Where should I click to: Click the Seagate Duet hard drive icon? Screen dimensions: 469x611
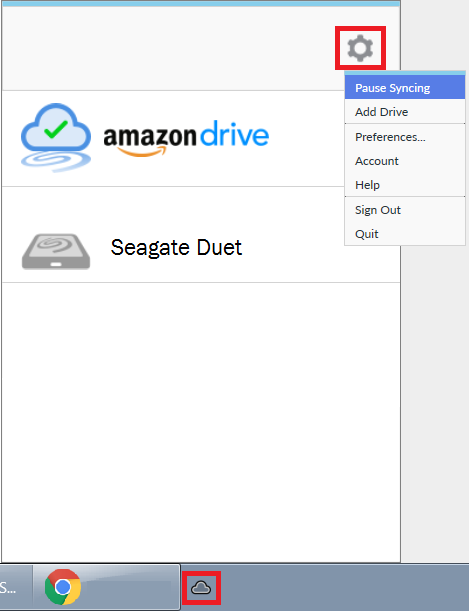tap(56, 251)
